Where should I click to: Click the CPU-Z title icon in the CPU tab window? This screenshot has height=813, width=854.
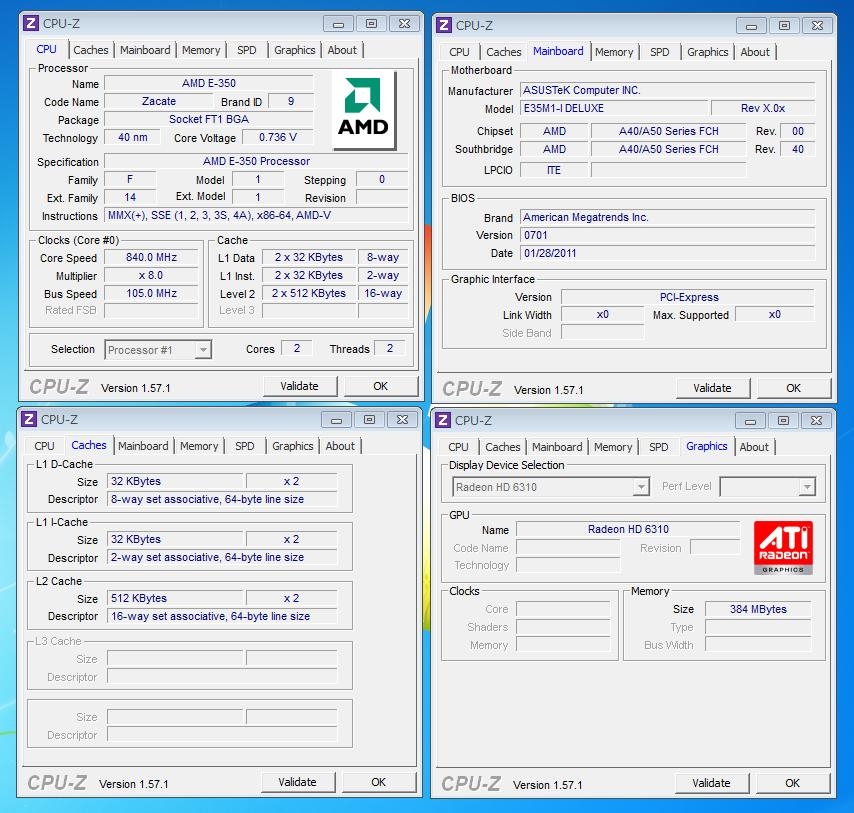pyautogui.click(x=31, y=23)
